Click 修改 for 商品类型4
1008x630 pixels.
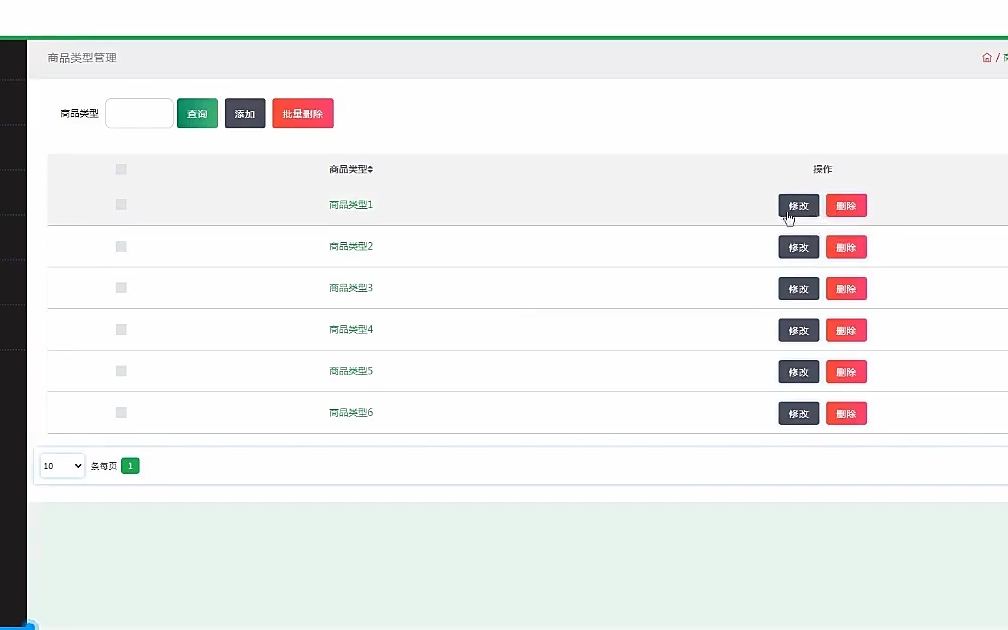[798, 330]
